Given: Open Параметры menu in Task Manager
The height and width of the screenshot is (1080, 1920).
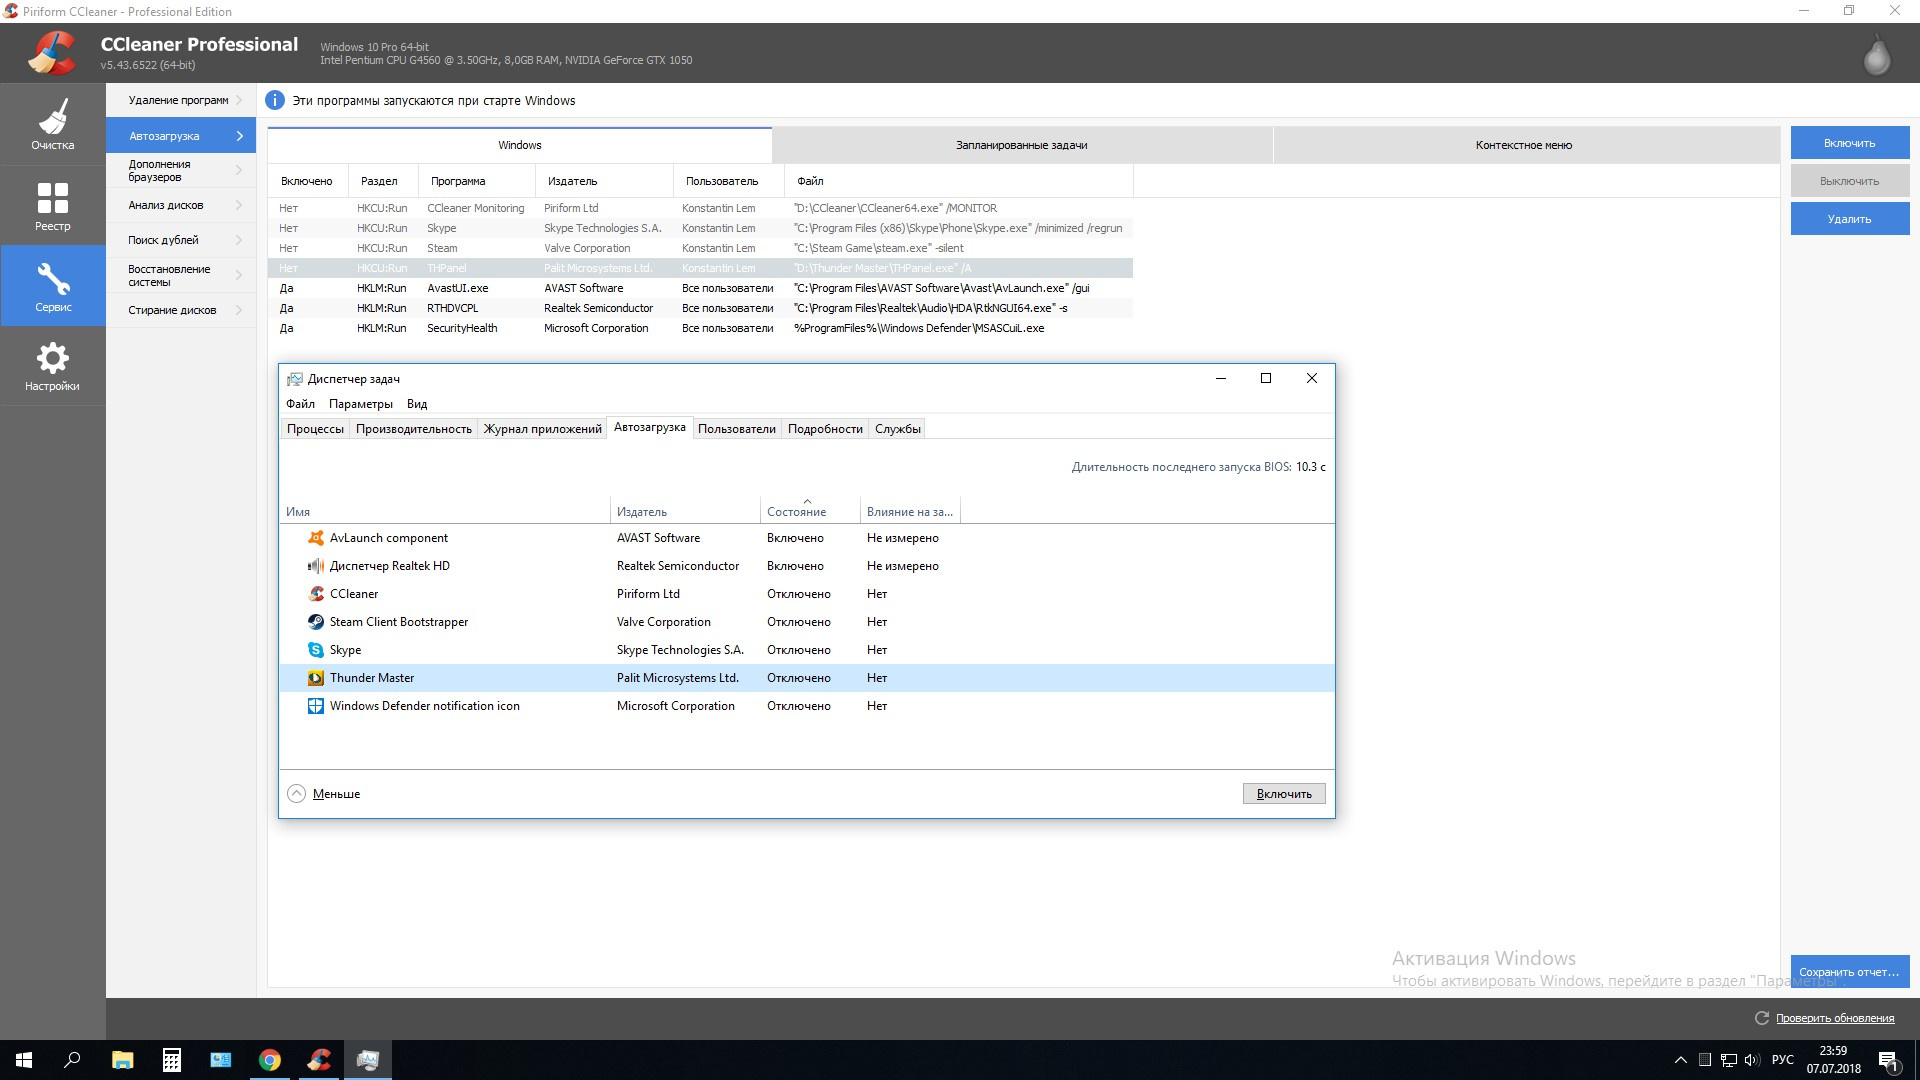Looking at the screenshot, I should click(x=361, y=404).
